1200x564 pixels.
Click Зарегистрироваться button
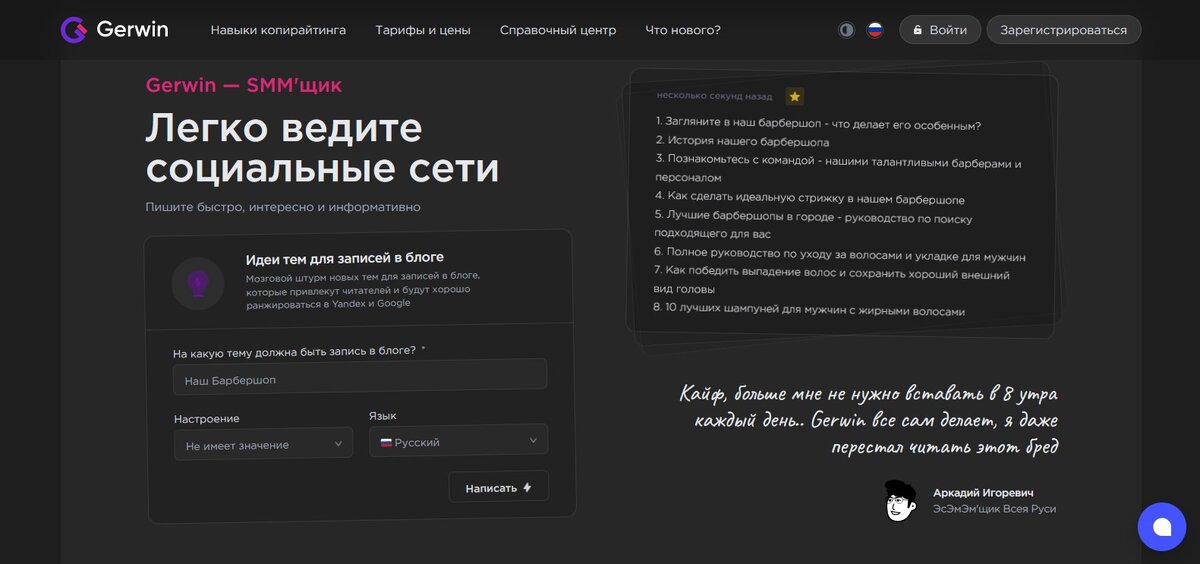tap(1064, 30)
